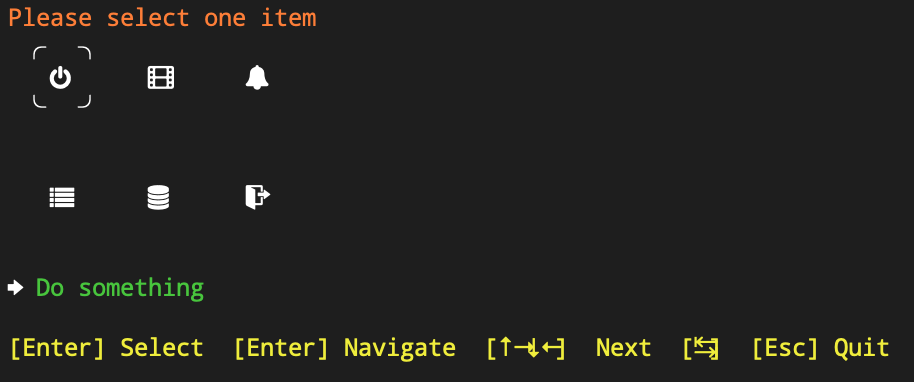Pick the door sign-out icon
This screenshot has height=382, width=914.
click(257, 197)
